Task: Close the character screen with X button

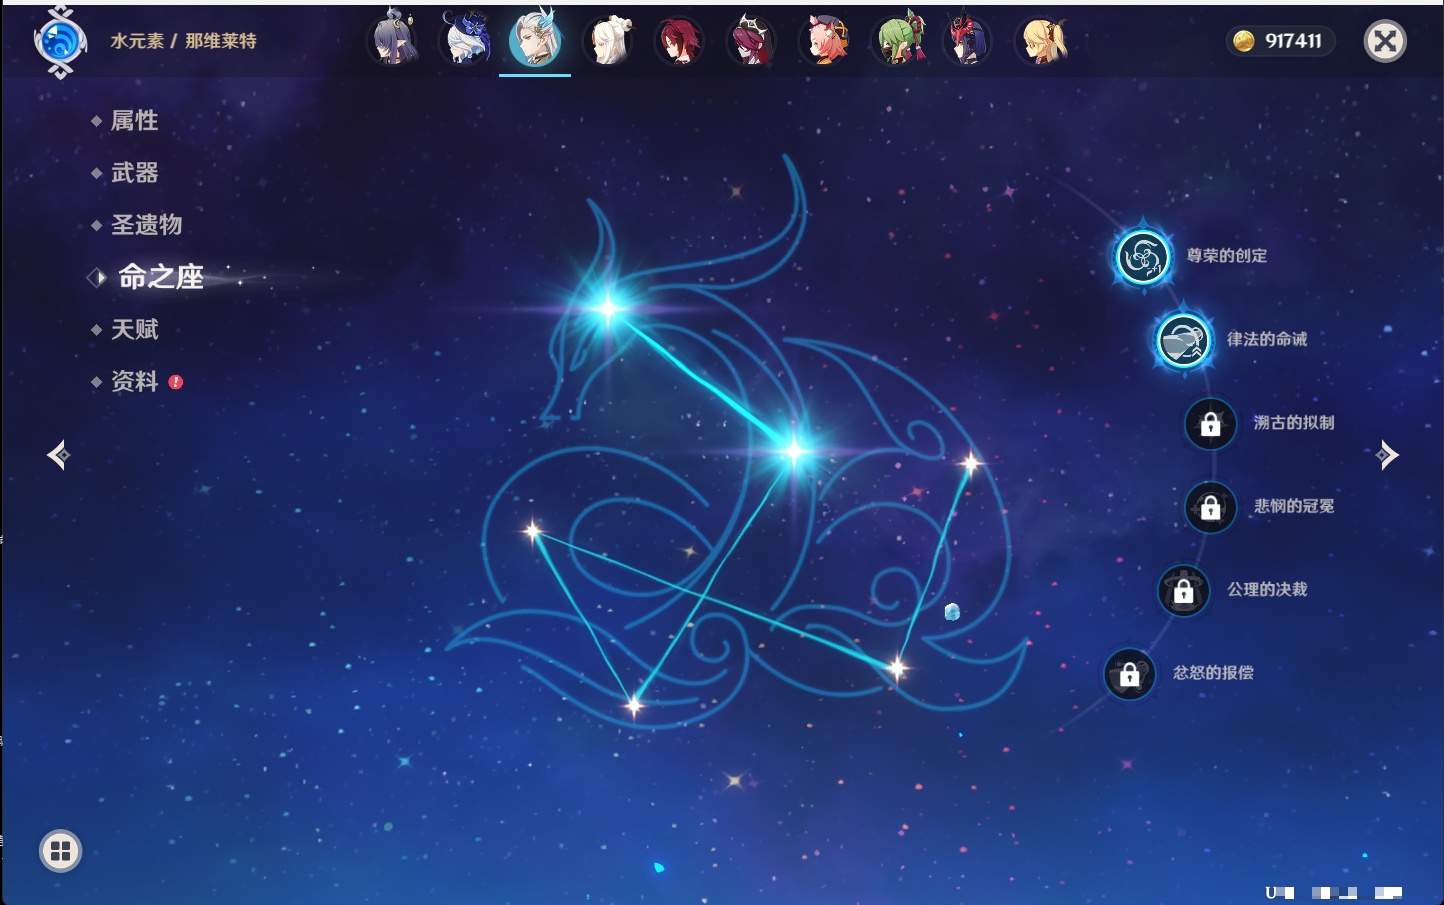Action: [x=1385, y=41]
